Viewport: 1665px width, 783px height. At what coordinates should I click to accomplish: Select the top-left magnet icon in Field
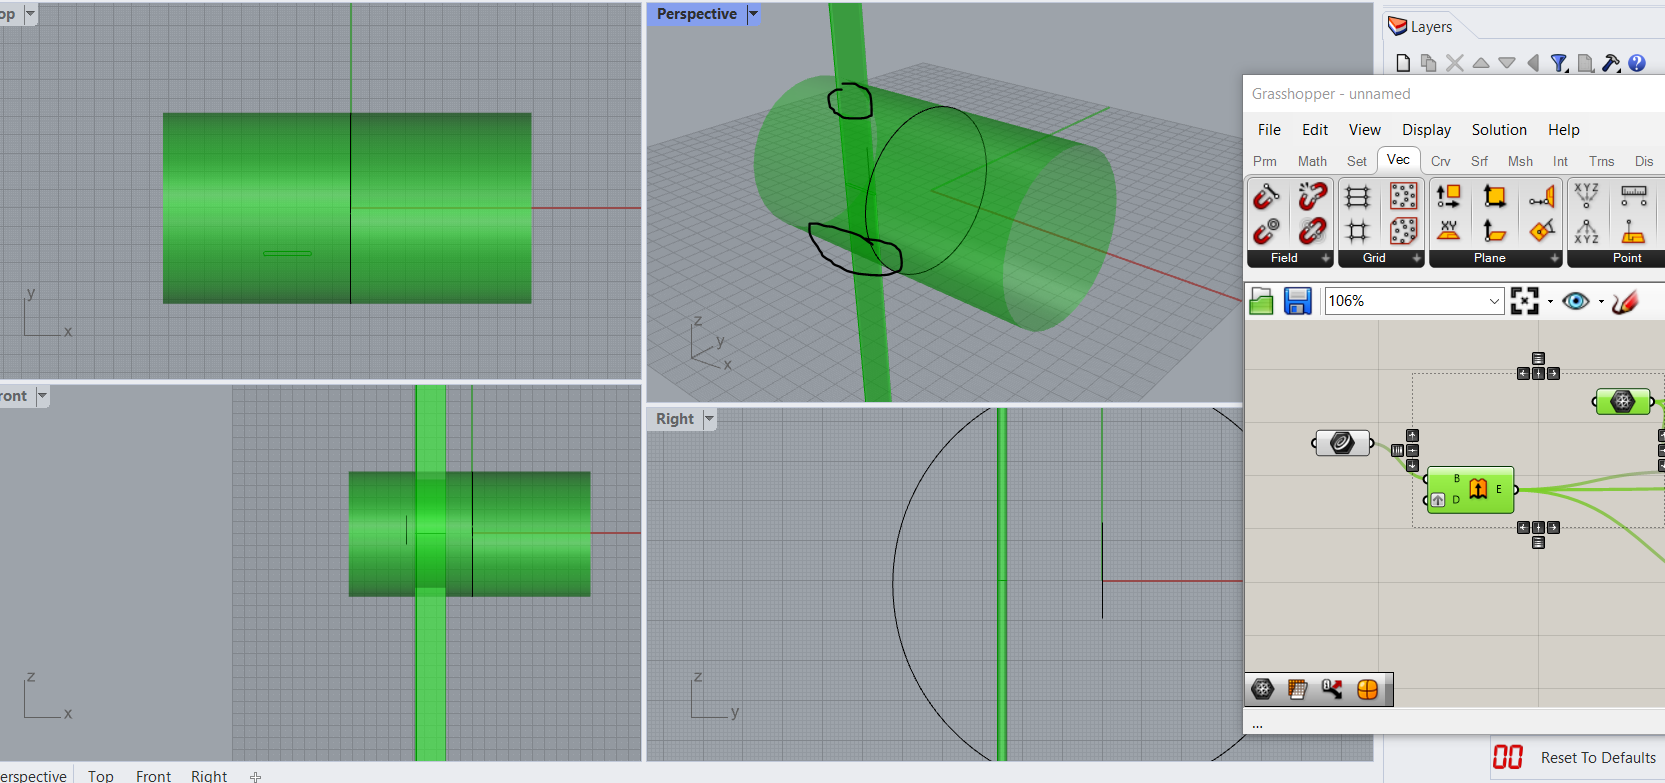tap(1266, 196)
